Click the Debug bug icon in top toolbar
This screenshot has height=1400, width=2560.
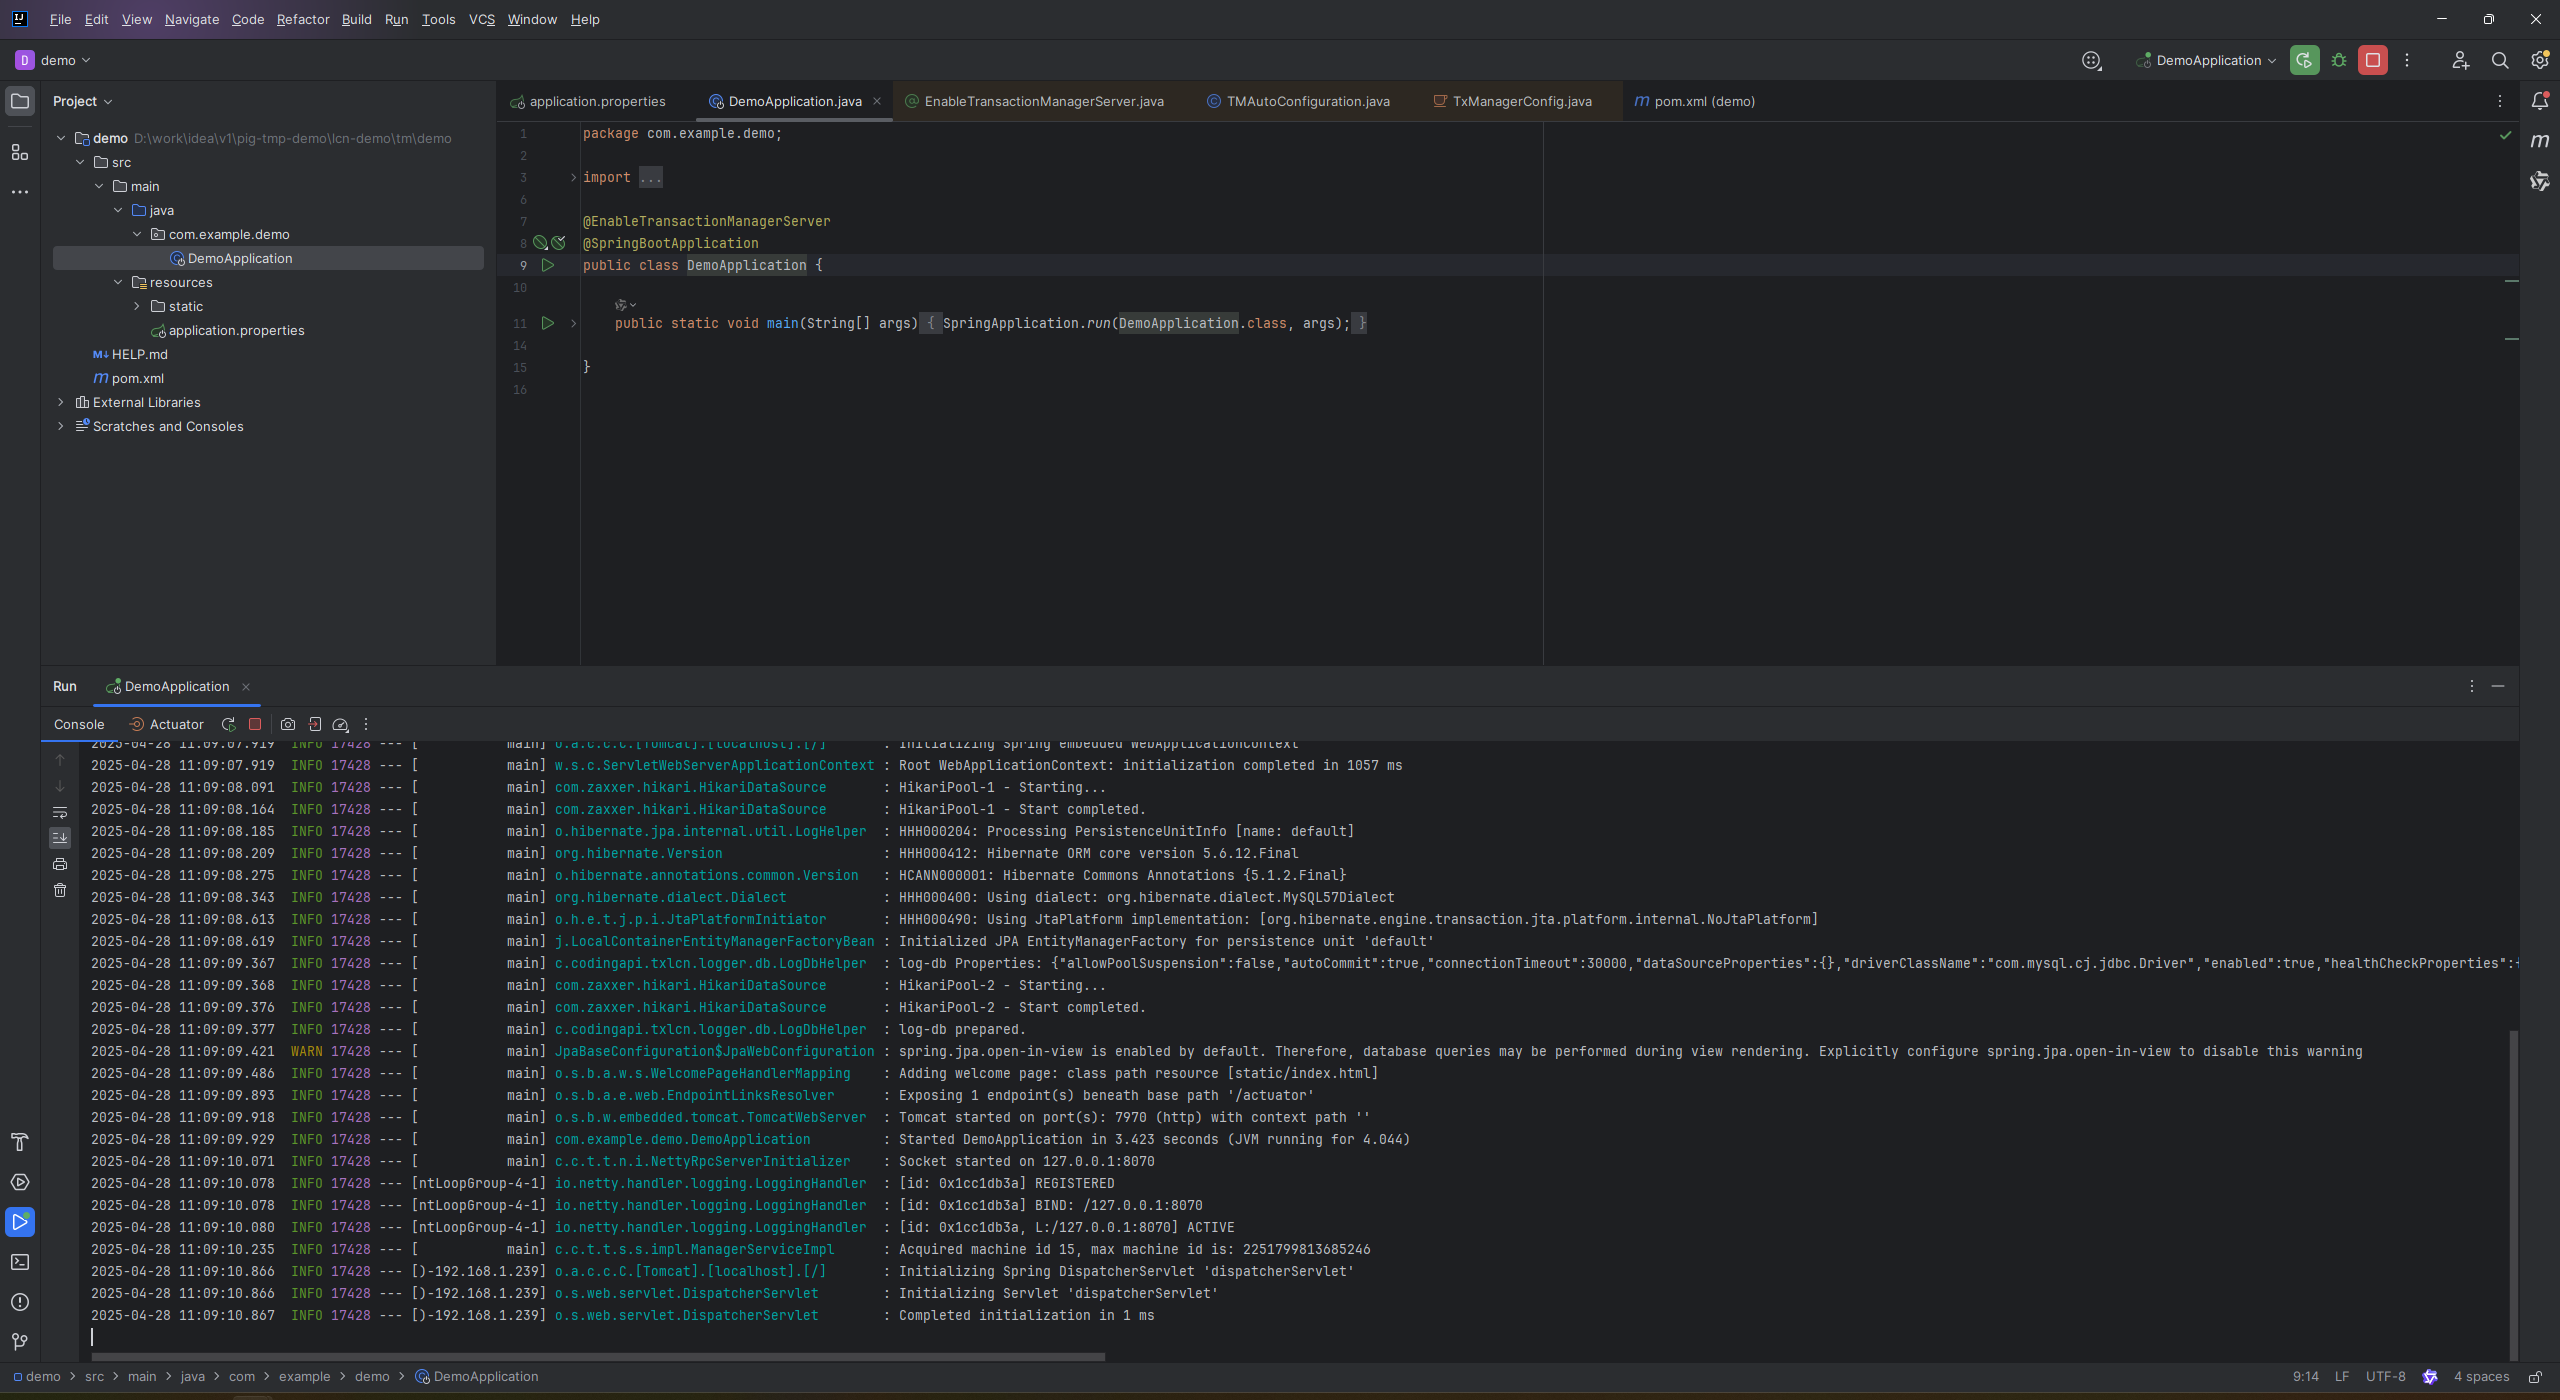click(2339, 60)
